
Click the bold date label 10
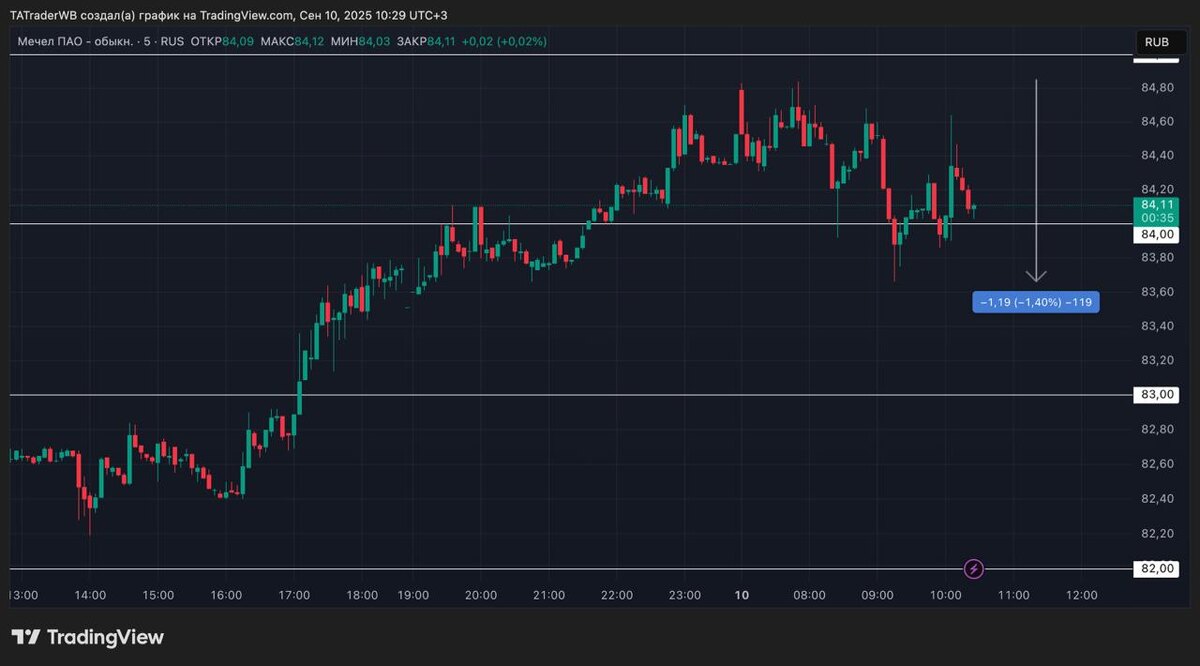click(741, 595)
